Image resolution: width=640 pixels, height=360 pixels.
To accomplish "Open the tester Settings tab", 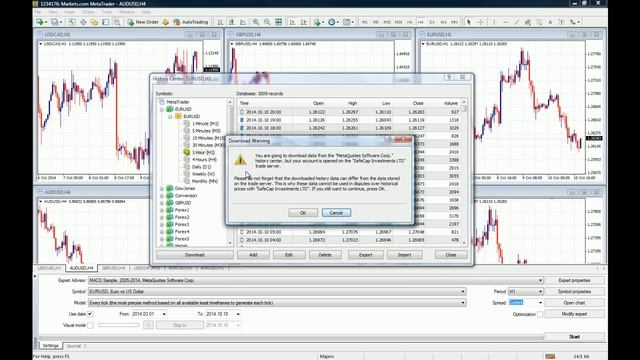I will 51,346.
